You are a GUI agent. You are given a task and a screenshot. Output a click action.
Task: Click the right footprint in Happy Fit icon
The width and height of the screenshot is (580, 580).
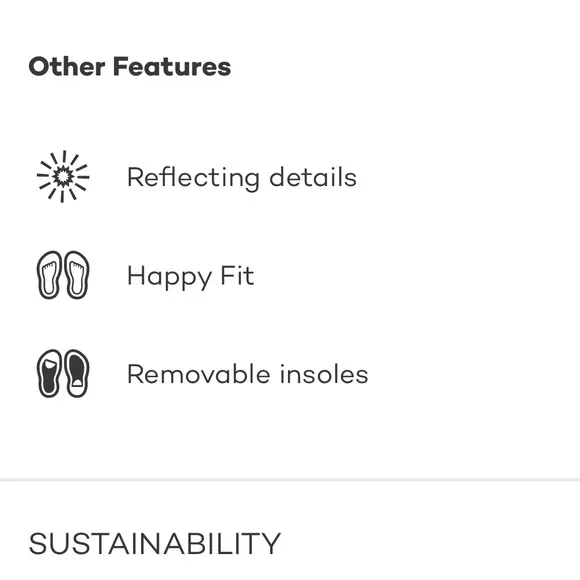click(77, 275)
